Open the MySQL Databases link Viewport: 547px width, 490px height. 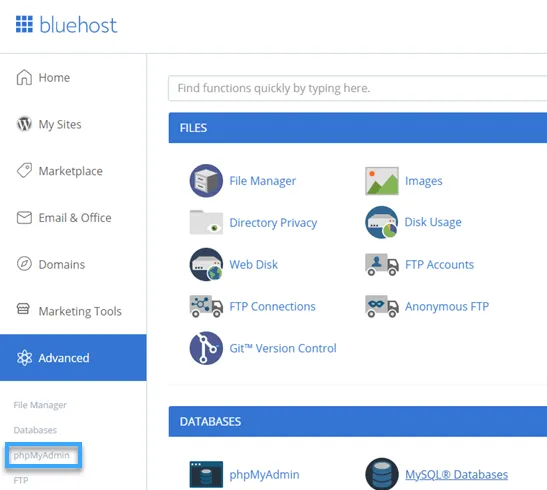point(456,474)
